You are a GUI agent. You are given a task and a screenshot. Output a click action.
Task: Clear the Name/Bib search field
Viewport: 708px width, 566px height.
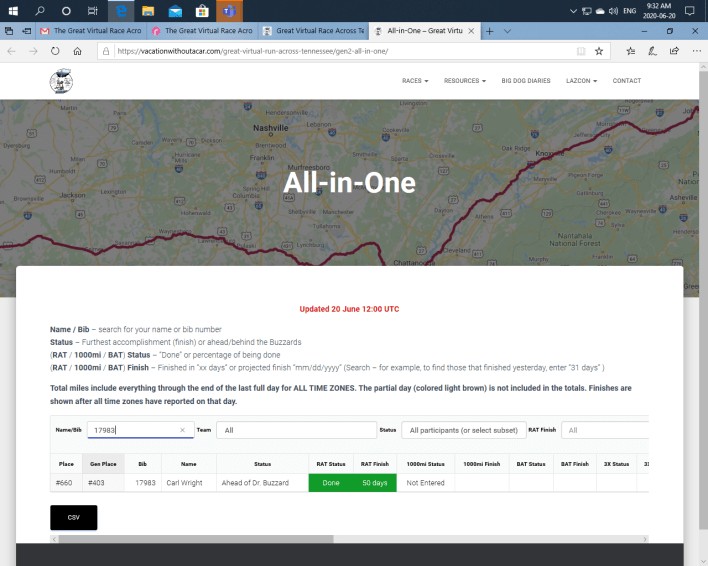tap(182, 430)
